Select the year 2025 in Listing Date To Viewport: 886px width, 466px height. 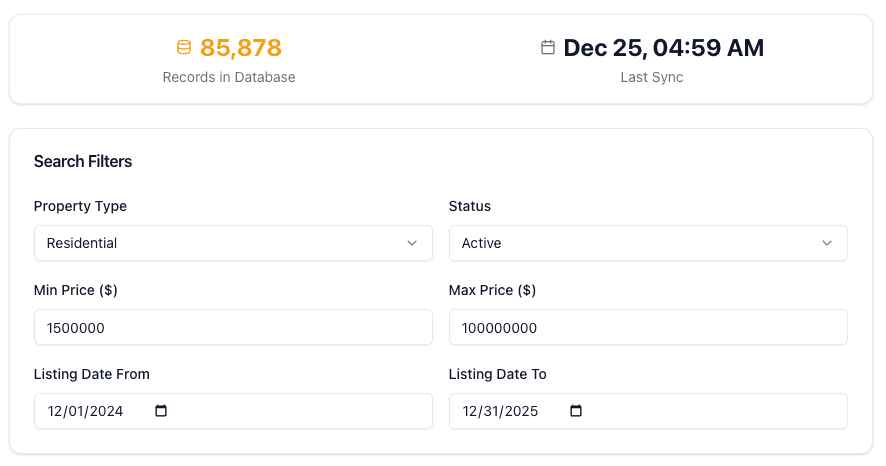point(521,411)
